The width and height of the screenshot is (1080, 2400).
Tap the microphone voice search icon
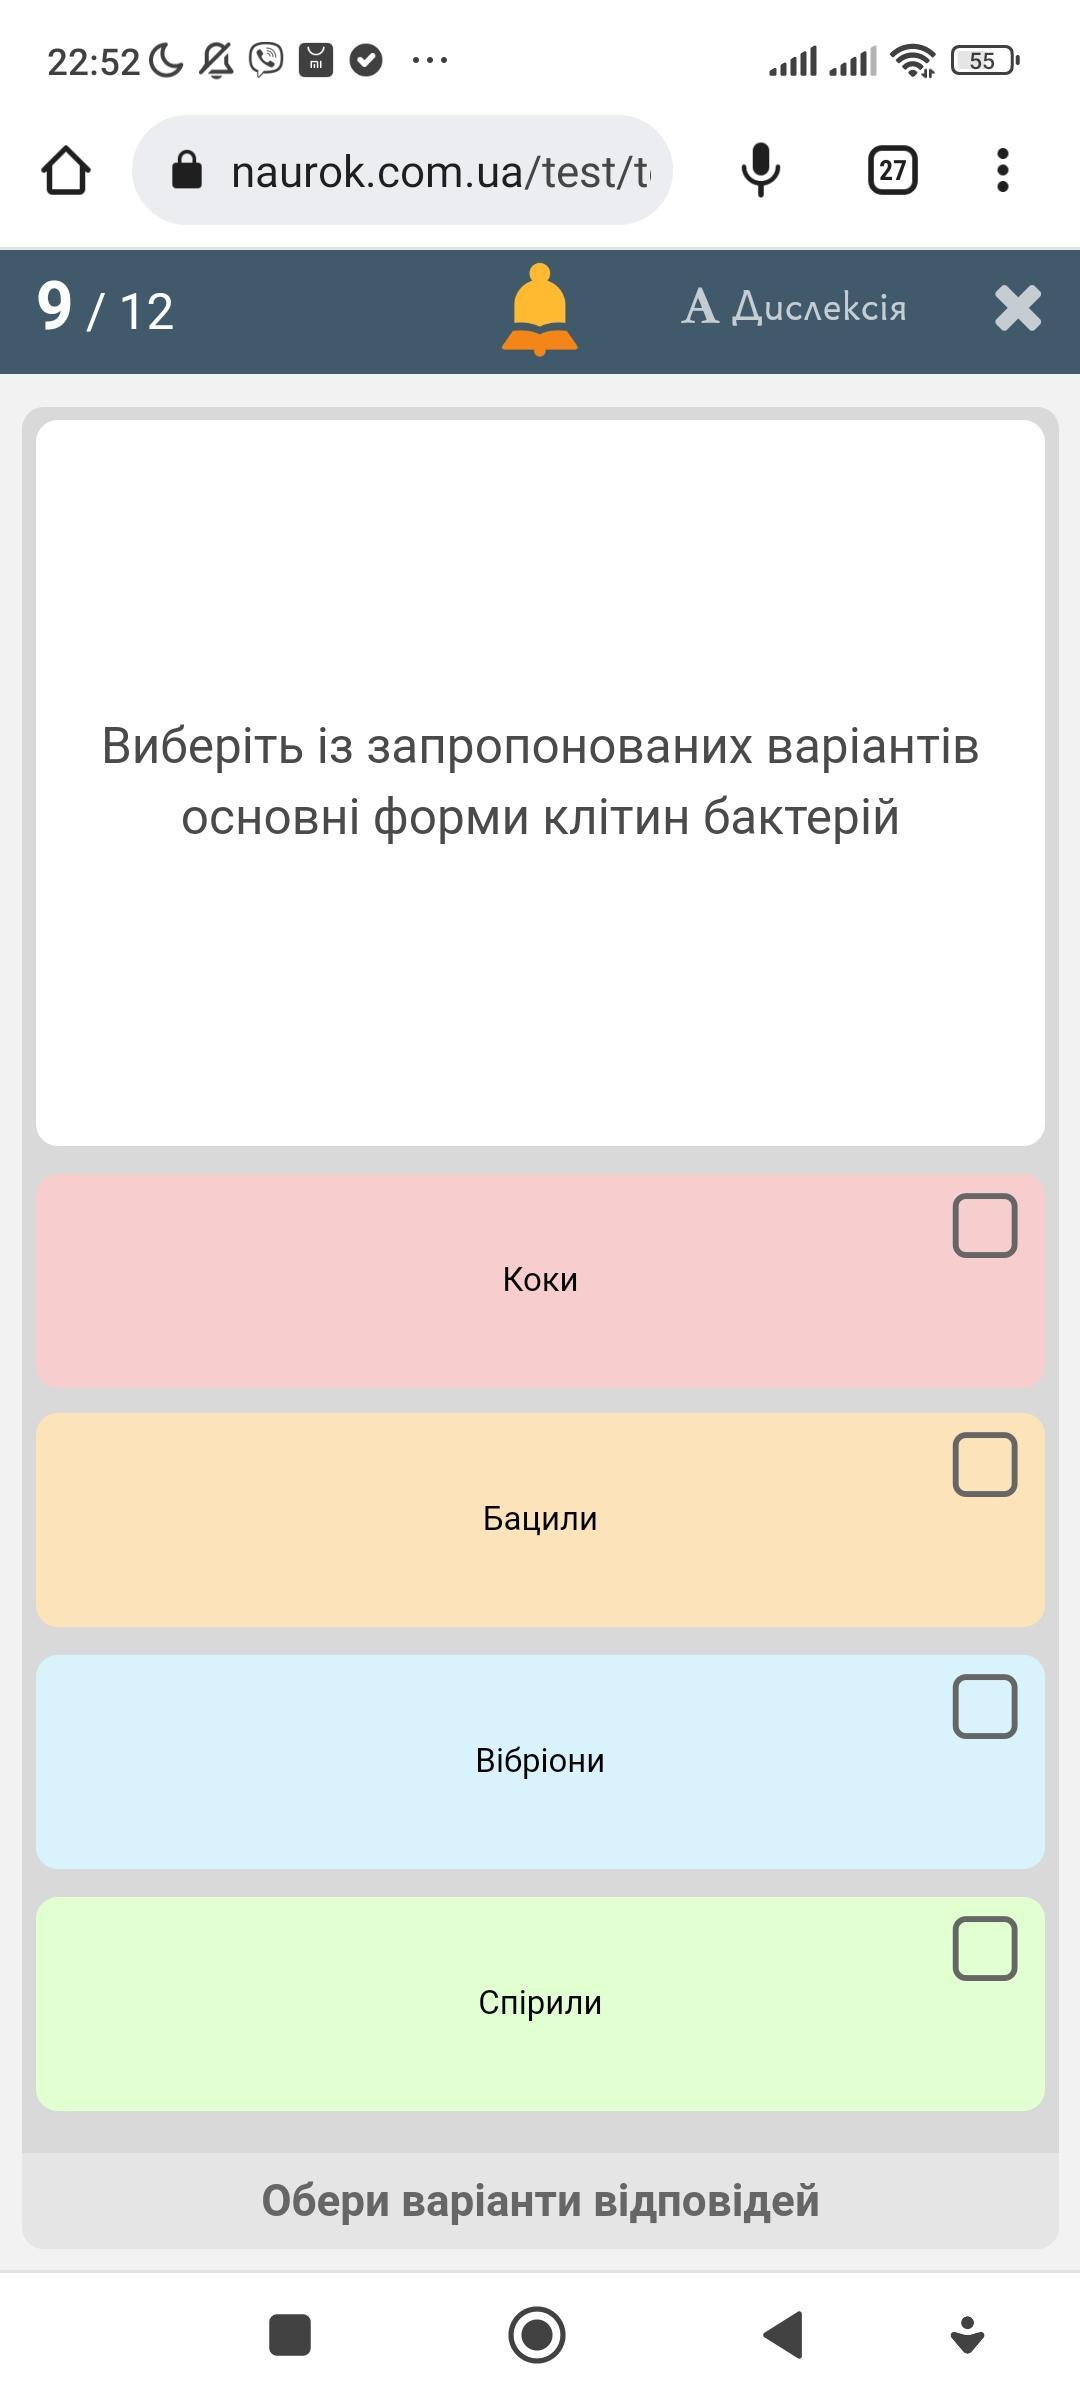click(x=760, y=170)
